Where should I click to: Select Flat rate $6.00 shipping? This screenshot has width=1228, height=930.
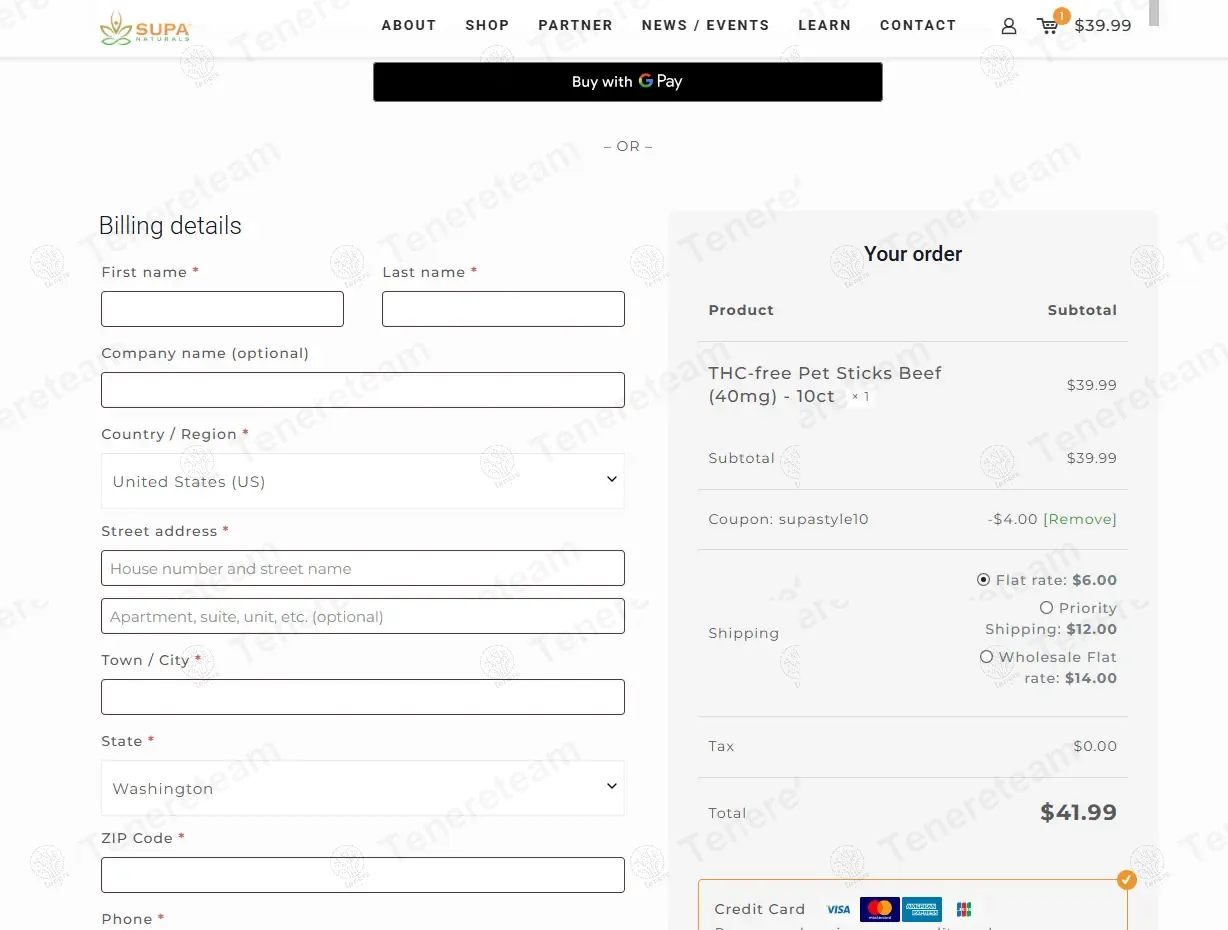984,580
